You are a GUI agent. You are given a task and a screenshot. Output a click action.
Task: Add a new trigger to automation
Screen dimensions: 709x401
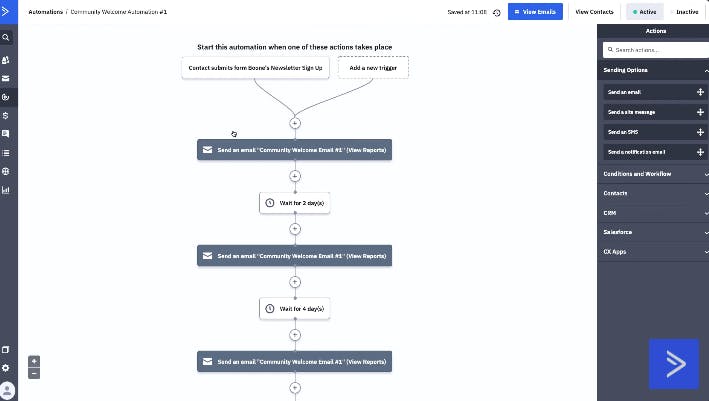coord(373,68)
